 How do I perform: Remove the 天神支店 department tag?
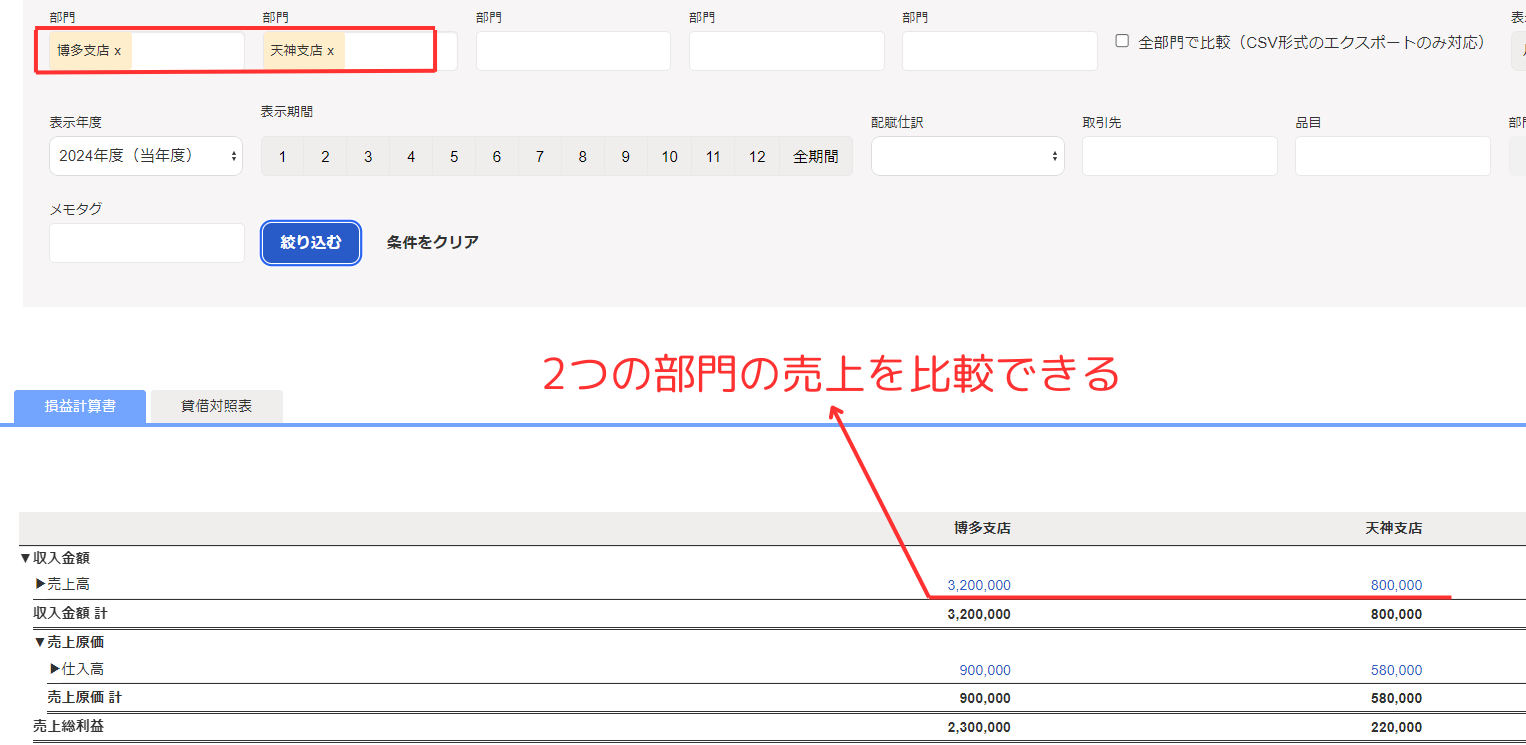[330, 51]
